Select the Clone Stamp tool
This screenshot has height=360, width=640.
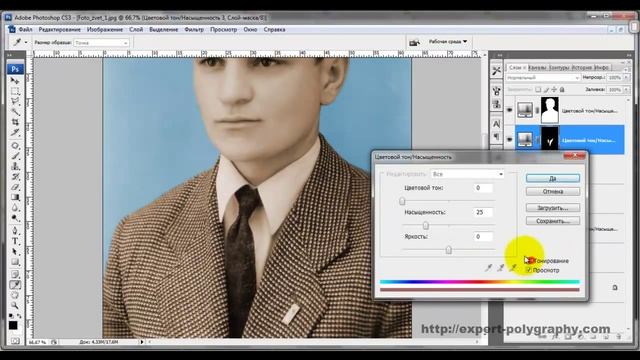tap(15, 166)
